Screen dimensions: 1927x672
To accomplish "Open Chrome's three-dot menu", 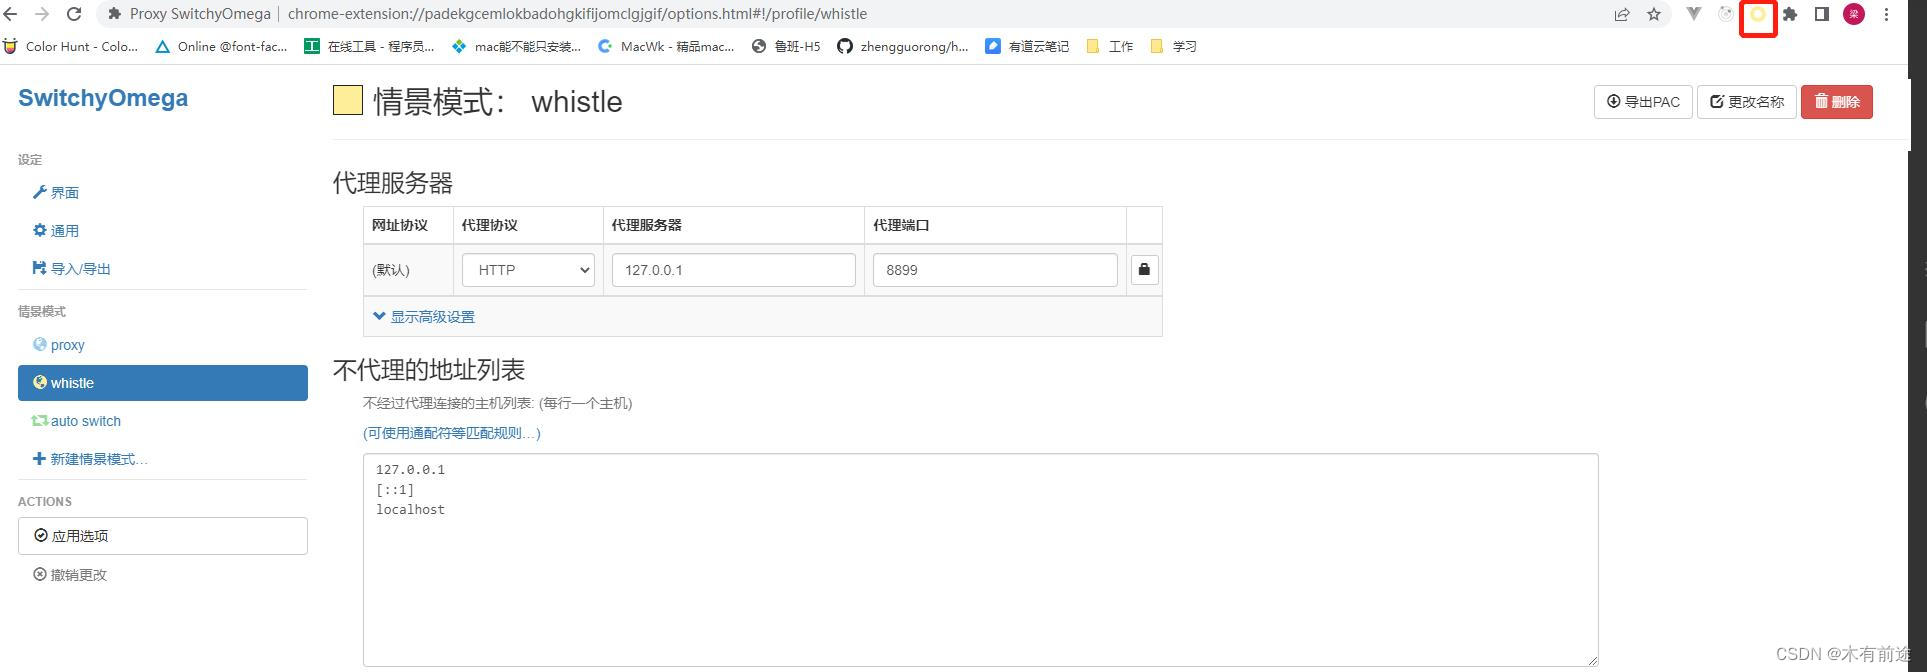I will tap(1886, 14).
